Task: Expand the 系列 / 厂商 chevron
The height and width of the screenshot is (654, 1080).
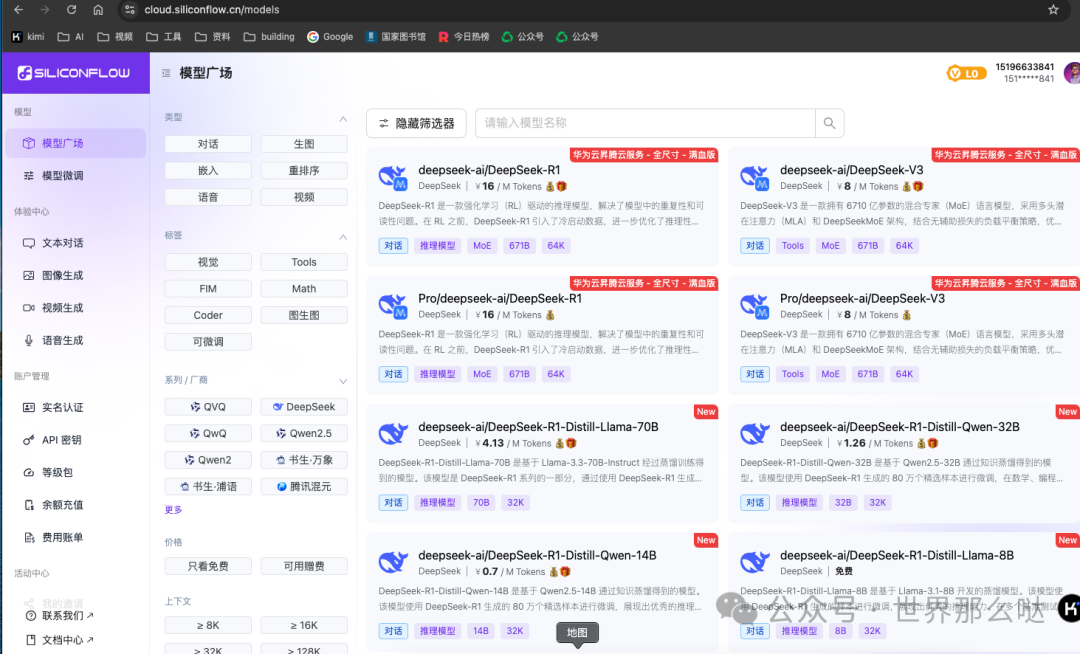Action: click(x=343, y=381)
